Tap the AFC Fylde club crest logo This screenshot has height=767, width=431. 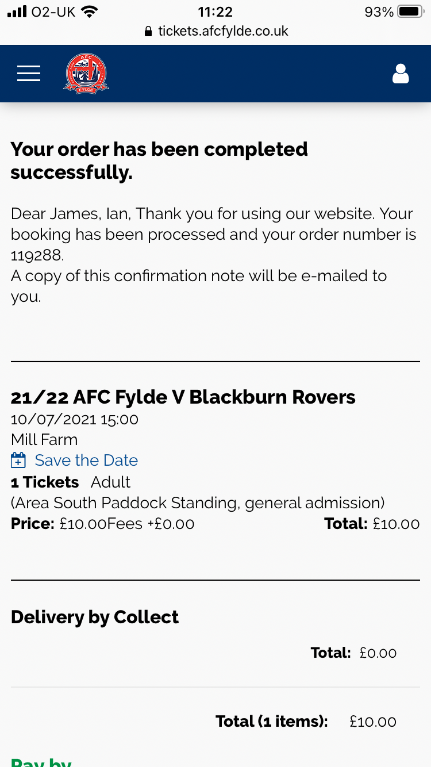click(x=86, y=73)
